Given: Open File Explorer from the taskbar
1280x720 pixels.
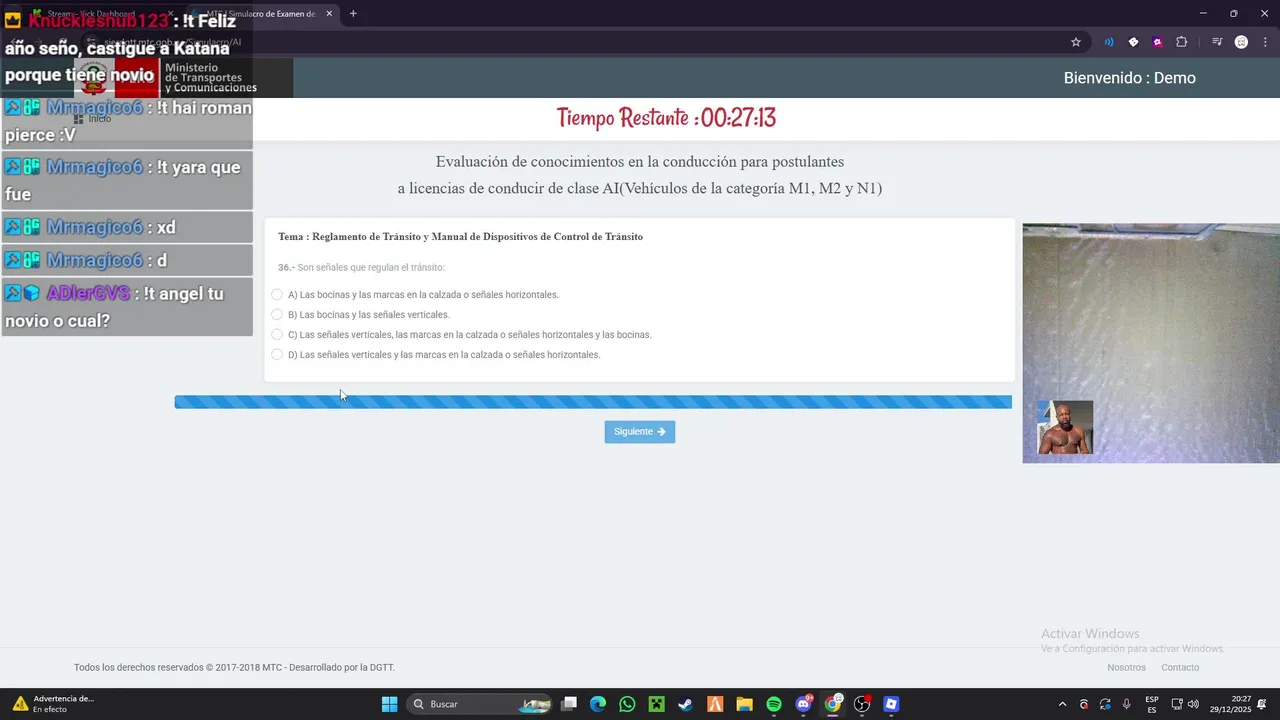Looking at the screenshot, I should 744,704.
